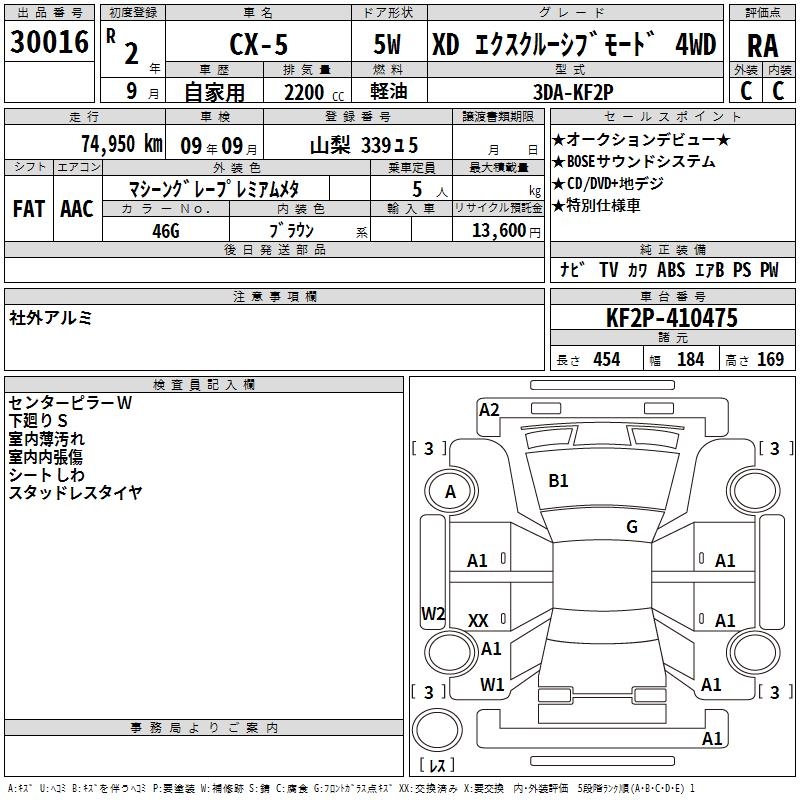800x800 pixels.
Task: Select interior color ブラウン
Action: click(x=291, y=231)
